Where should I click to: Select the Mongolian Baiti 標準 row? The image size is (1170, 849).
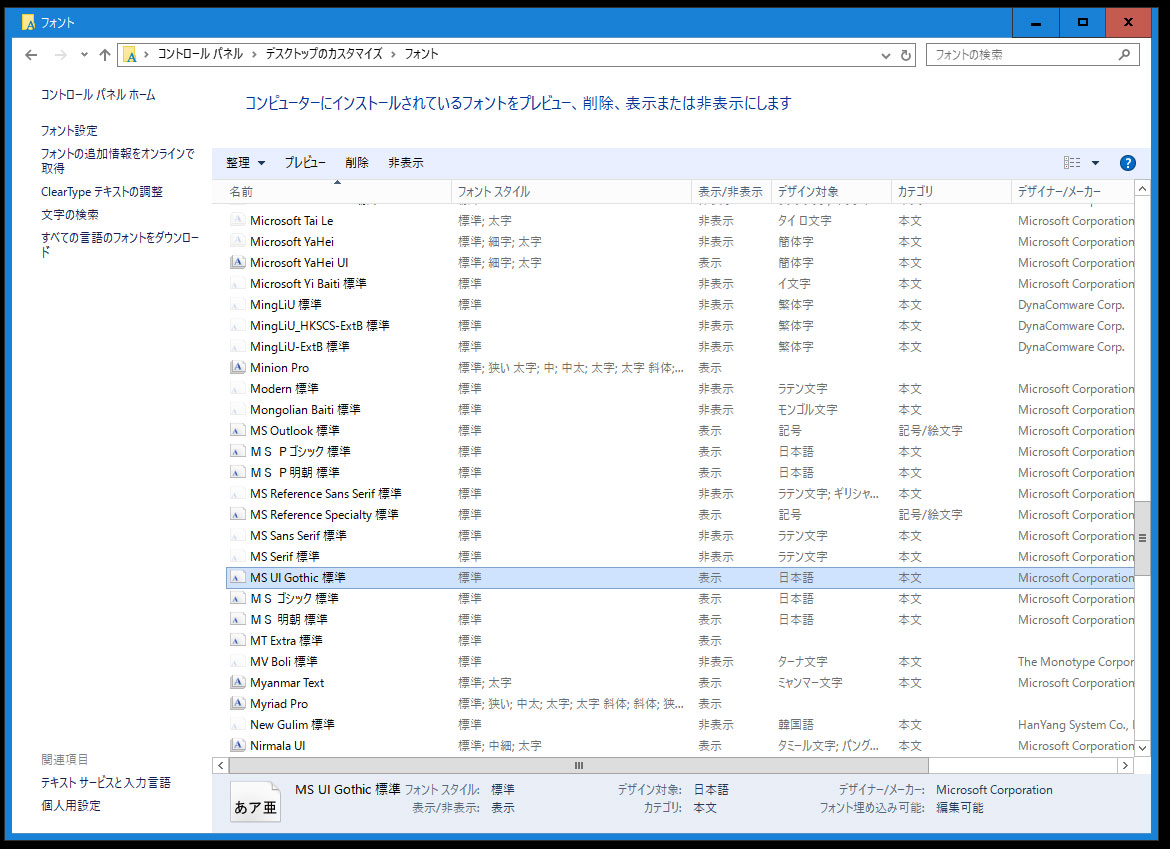pos(680,410)
